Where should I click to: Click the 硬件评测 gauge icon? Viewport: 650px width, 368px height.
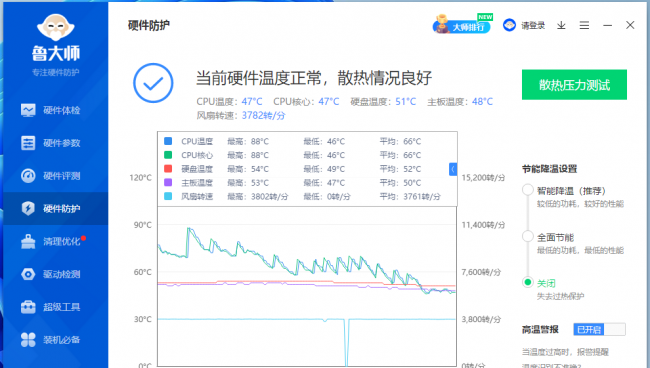pos(28,176)
